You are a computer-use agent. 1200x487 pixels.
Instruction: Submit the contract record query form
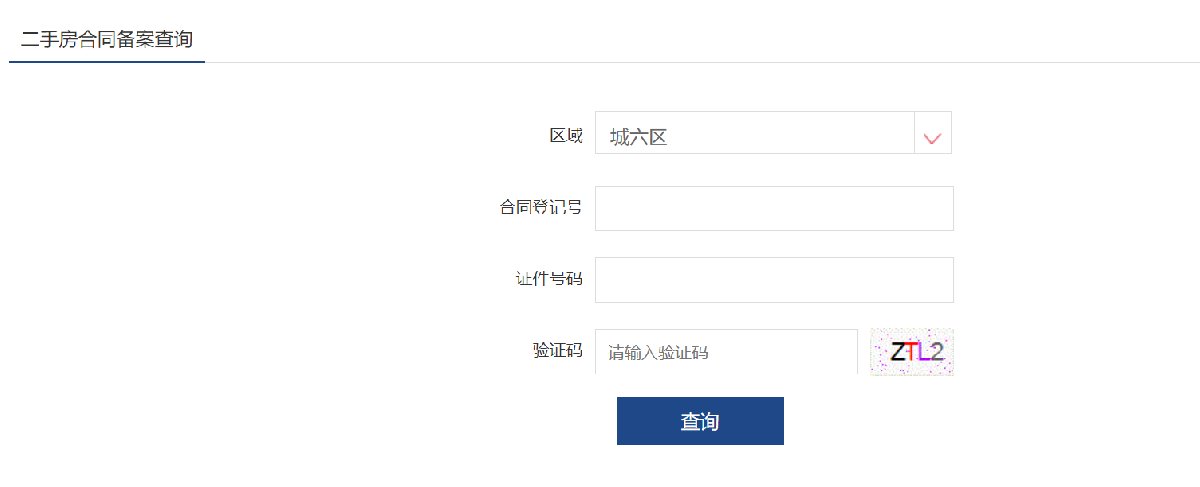700,421
